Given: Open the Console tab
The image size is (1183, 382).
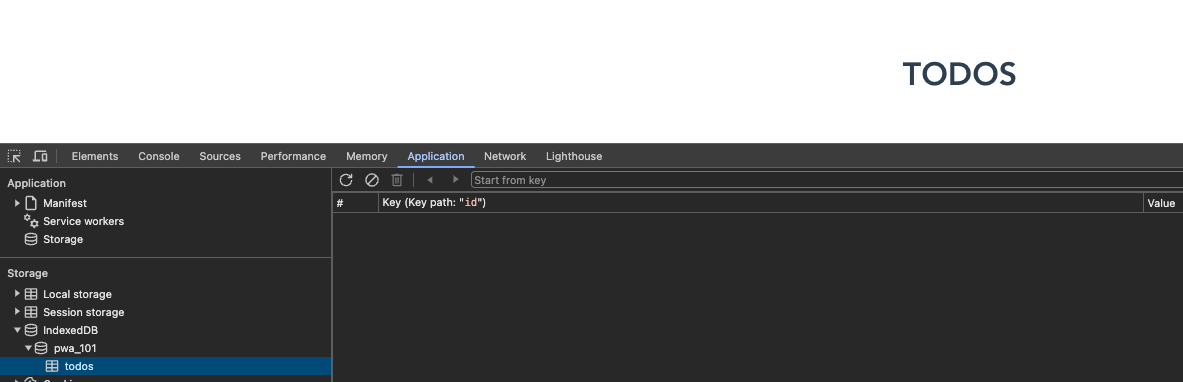Looking at the screenshot, I should [158, 156].
